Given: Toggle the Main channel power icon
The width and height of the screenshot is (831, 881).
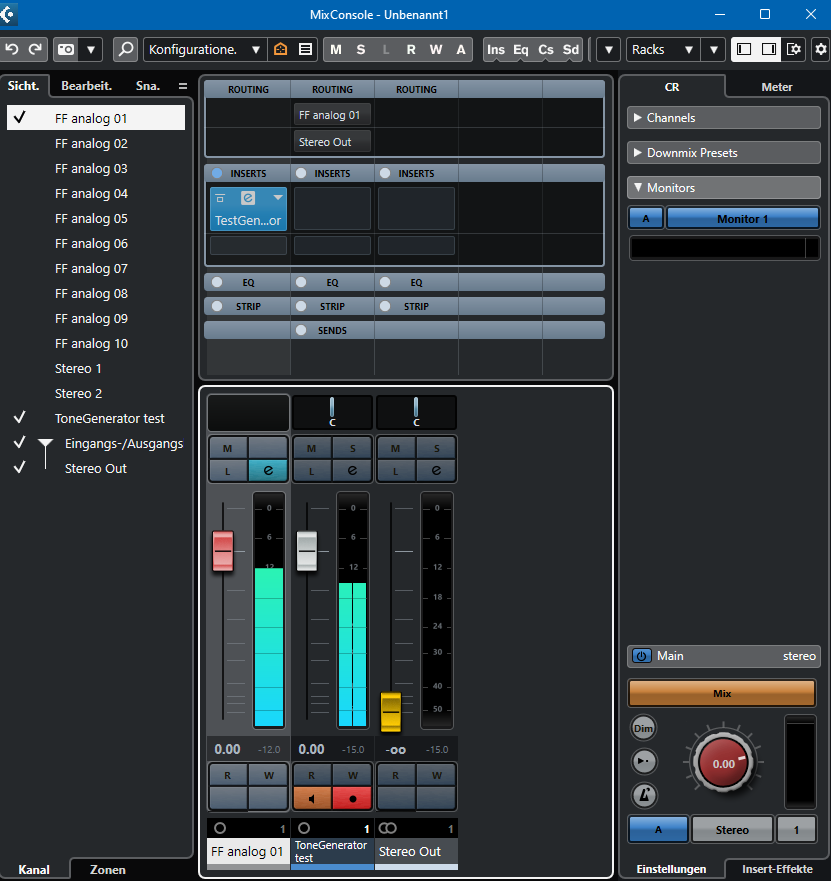Looking at the screenshot, I should tap(642, 656).
